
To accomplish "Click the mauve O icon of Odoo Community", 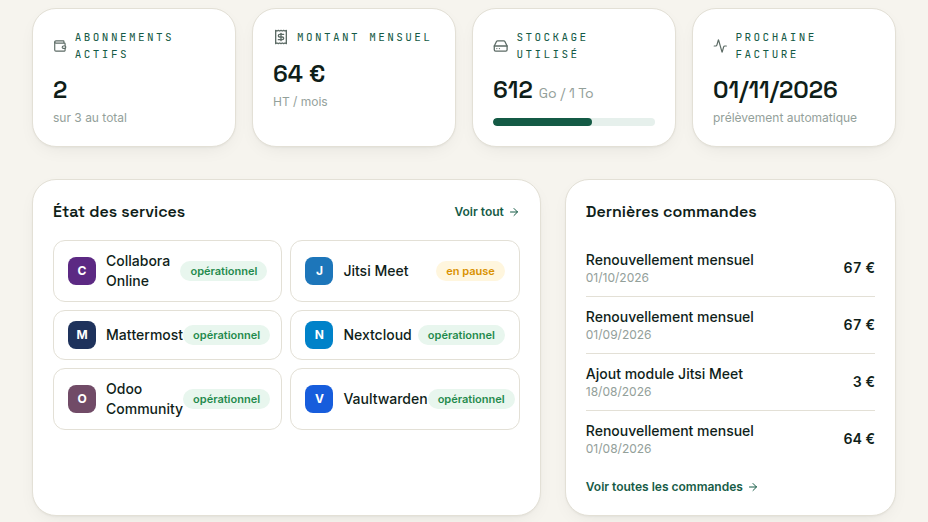I will 82,399.
